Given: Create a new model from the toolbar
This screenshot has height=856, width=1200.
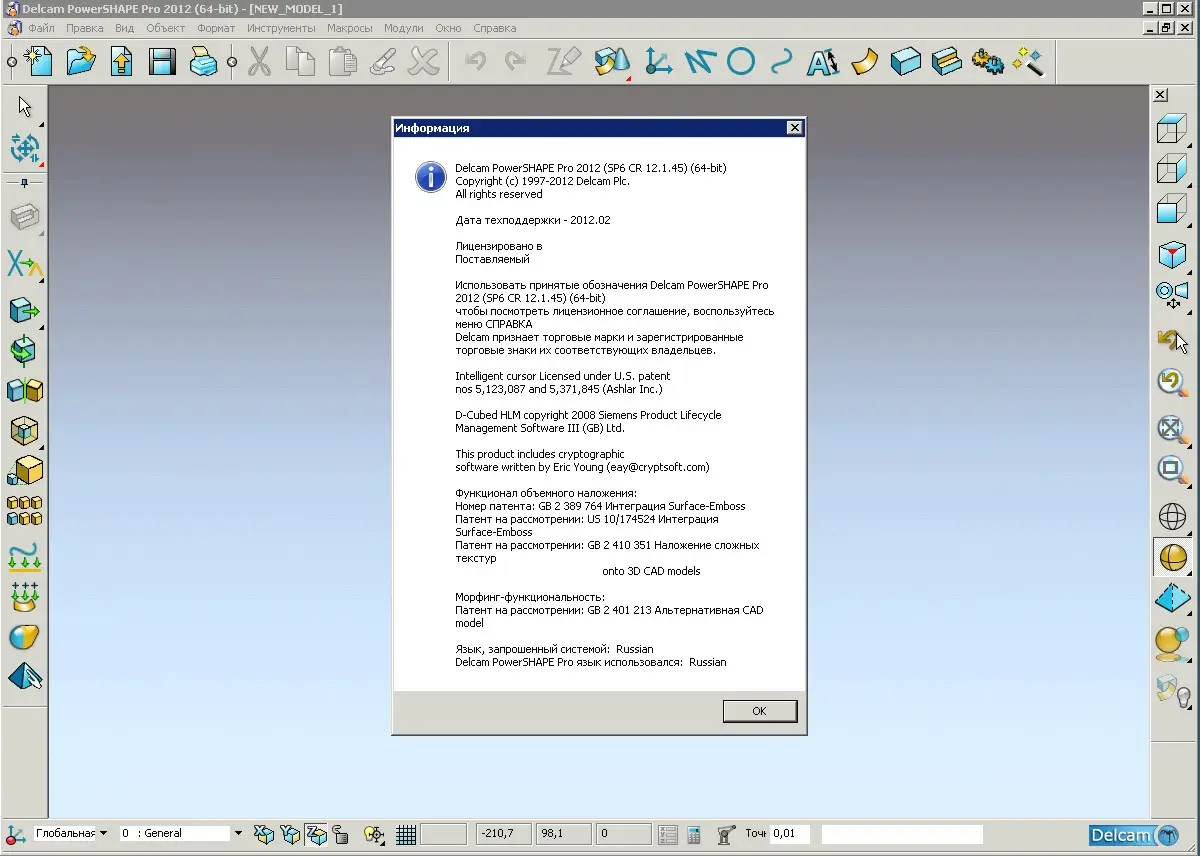Looking at the screenshot, I should point(38,62).
